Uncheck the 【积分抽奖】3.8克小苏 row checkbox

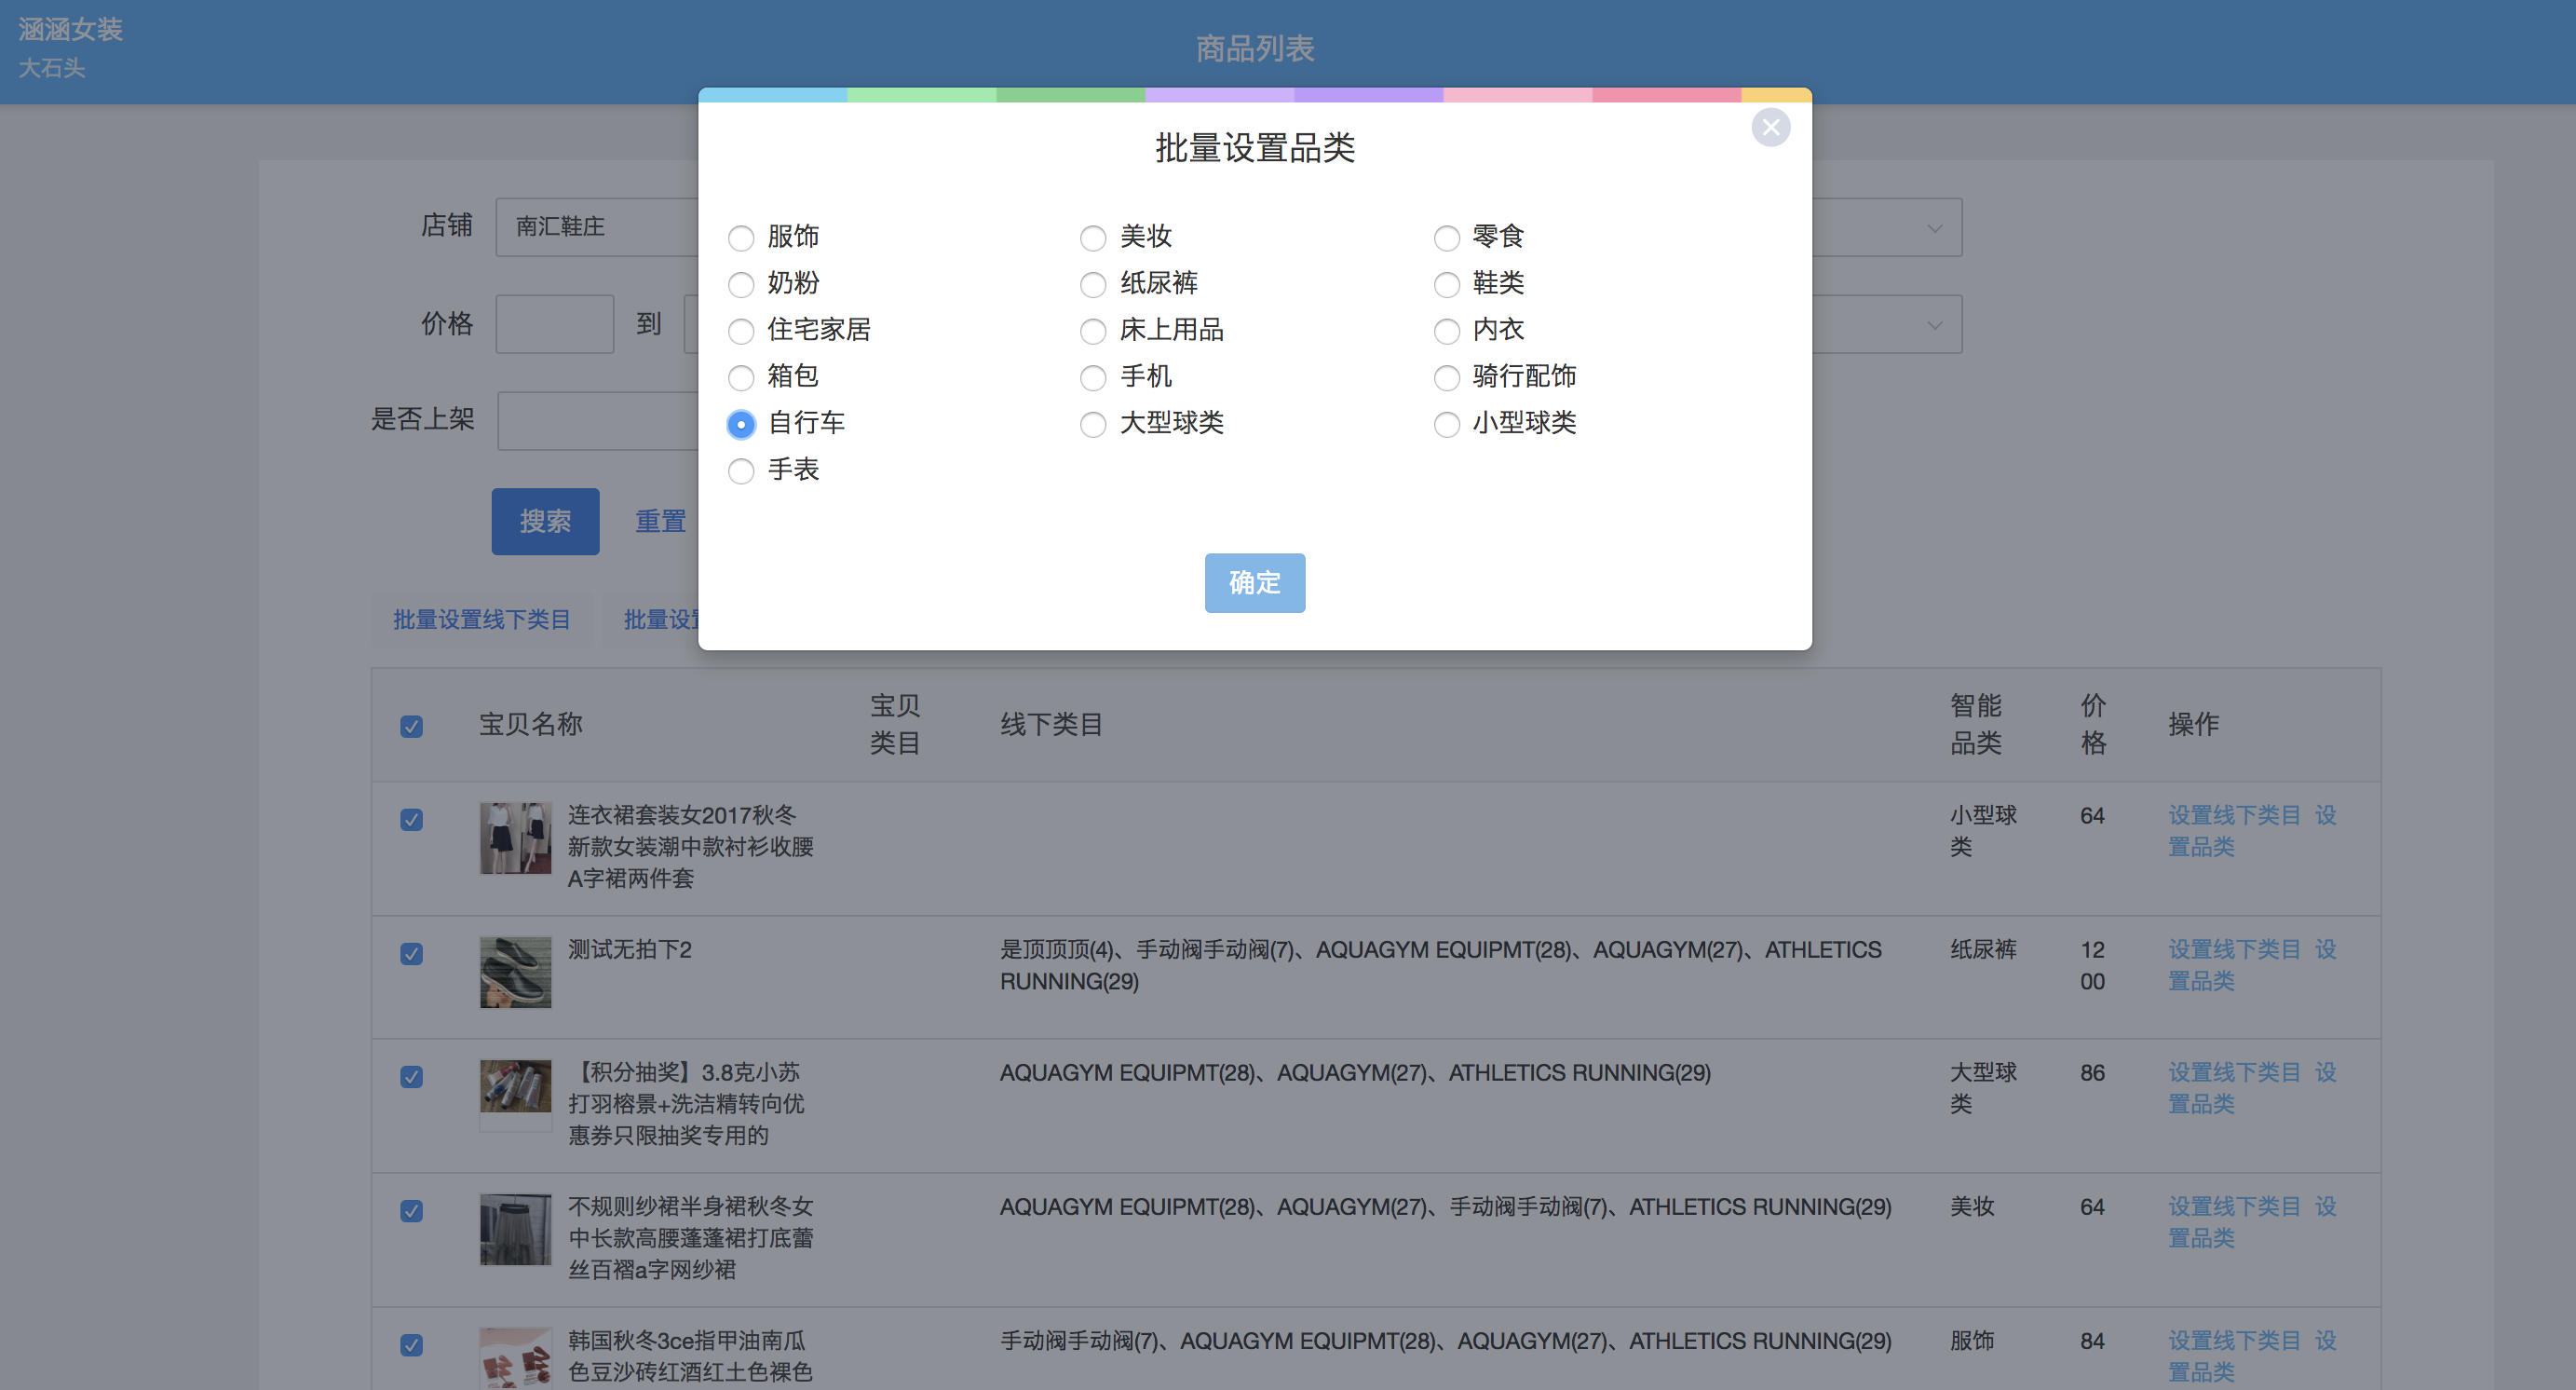click(411, 1077)
